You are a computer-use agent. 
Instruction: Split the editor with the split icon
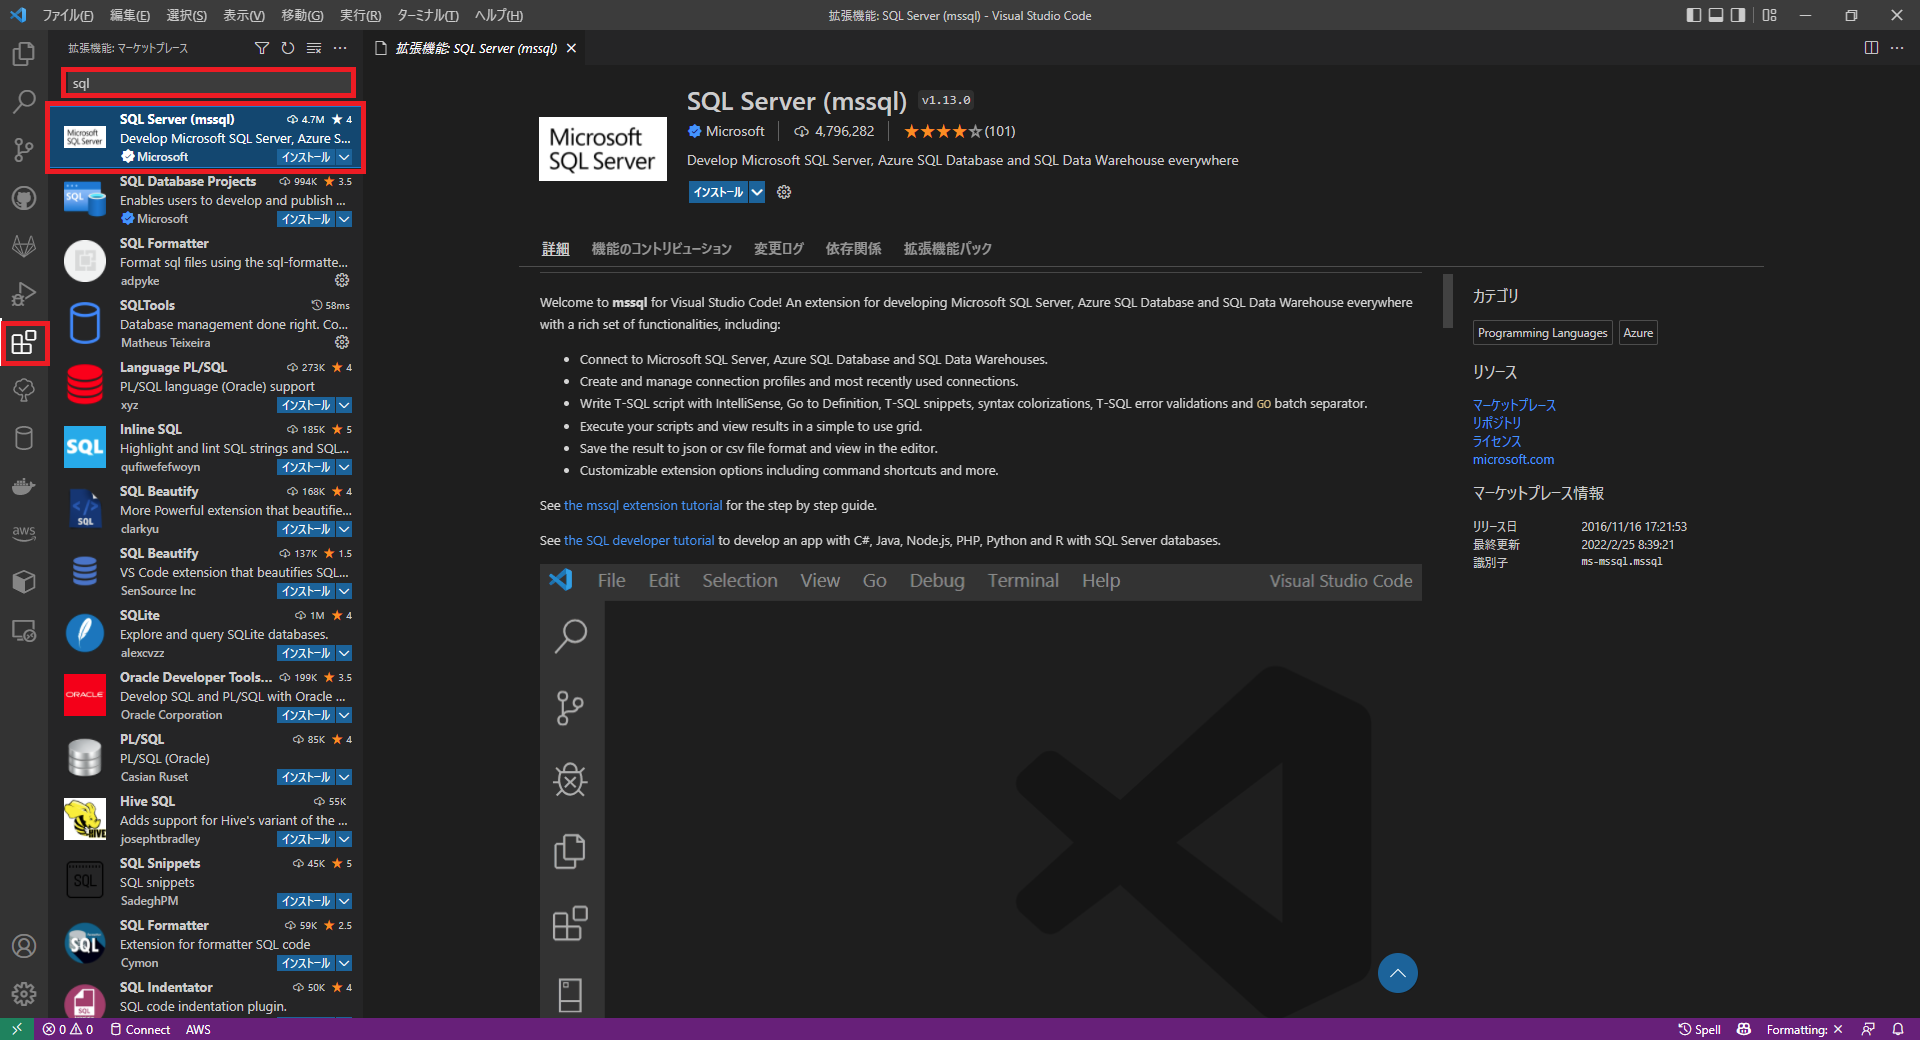pos(1869,47)
